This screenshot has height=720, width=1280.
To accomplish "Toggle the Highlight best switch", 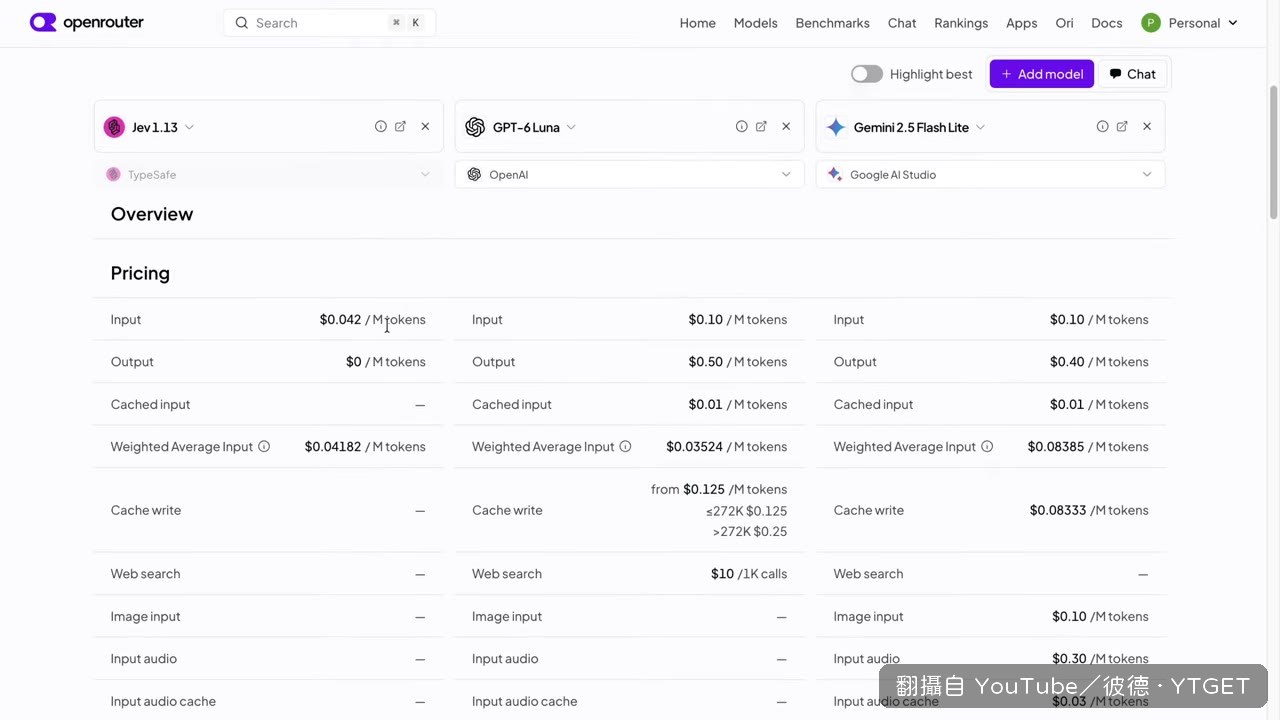I will coord(867,74).
